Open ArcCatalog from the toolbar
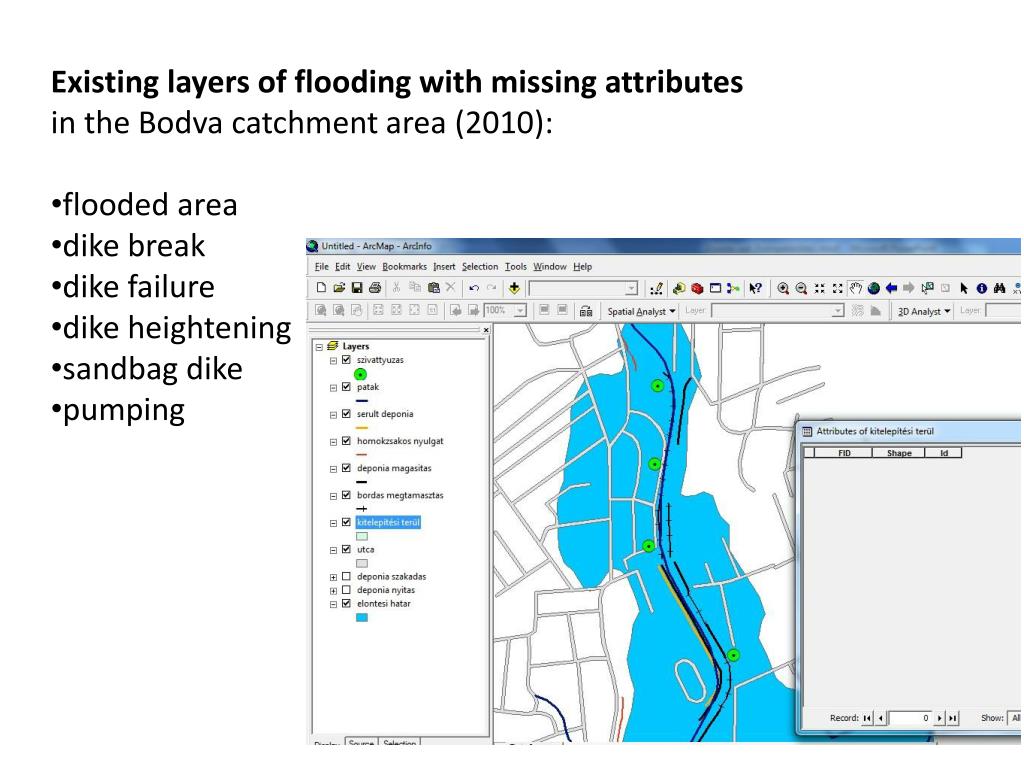The width and height of the screenshot is (1024, 768). pos(679,288)
